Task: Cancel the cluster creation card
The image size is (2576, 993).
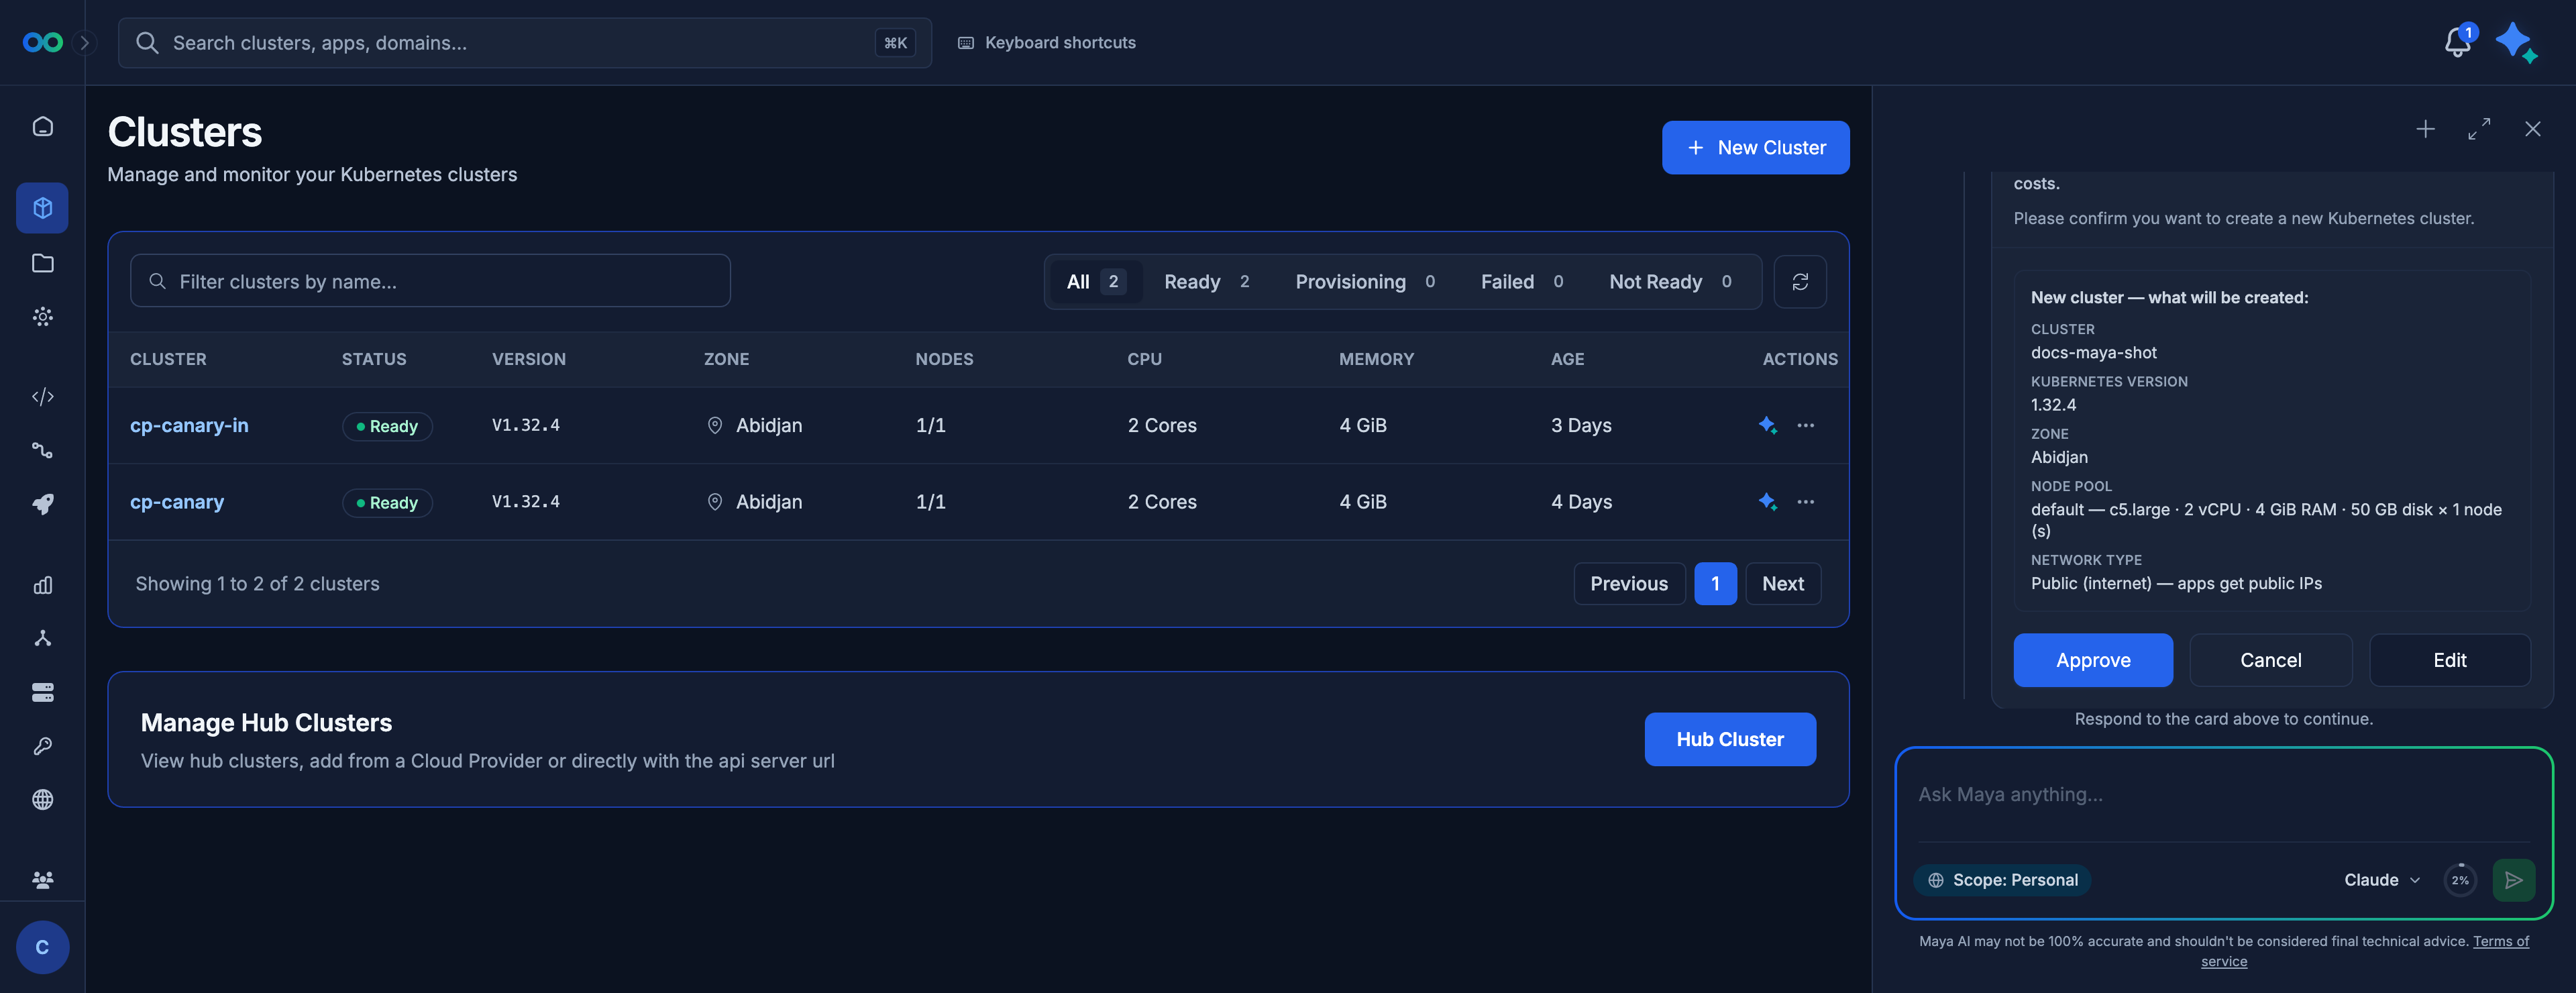Action: pos(2270,660)
